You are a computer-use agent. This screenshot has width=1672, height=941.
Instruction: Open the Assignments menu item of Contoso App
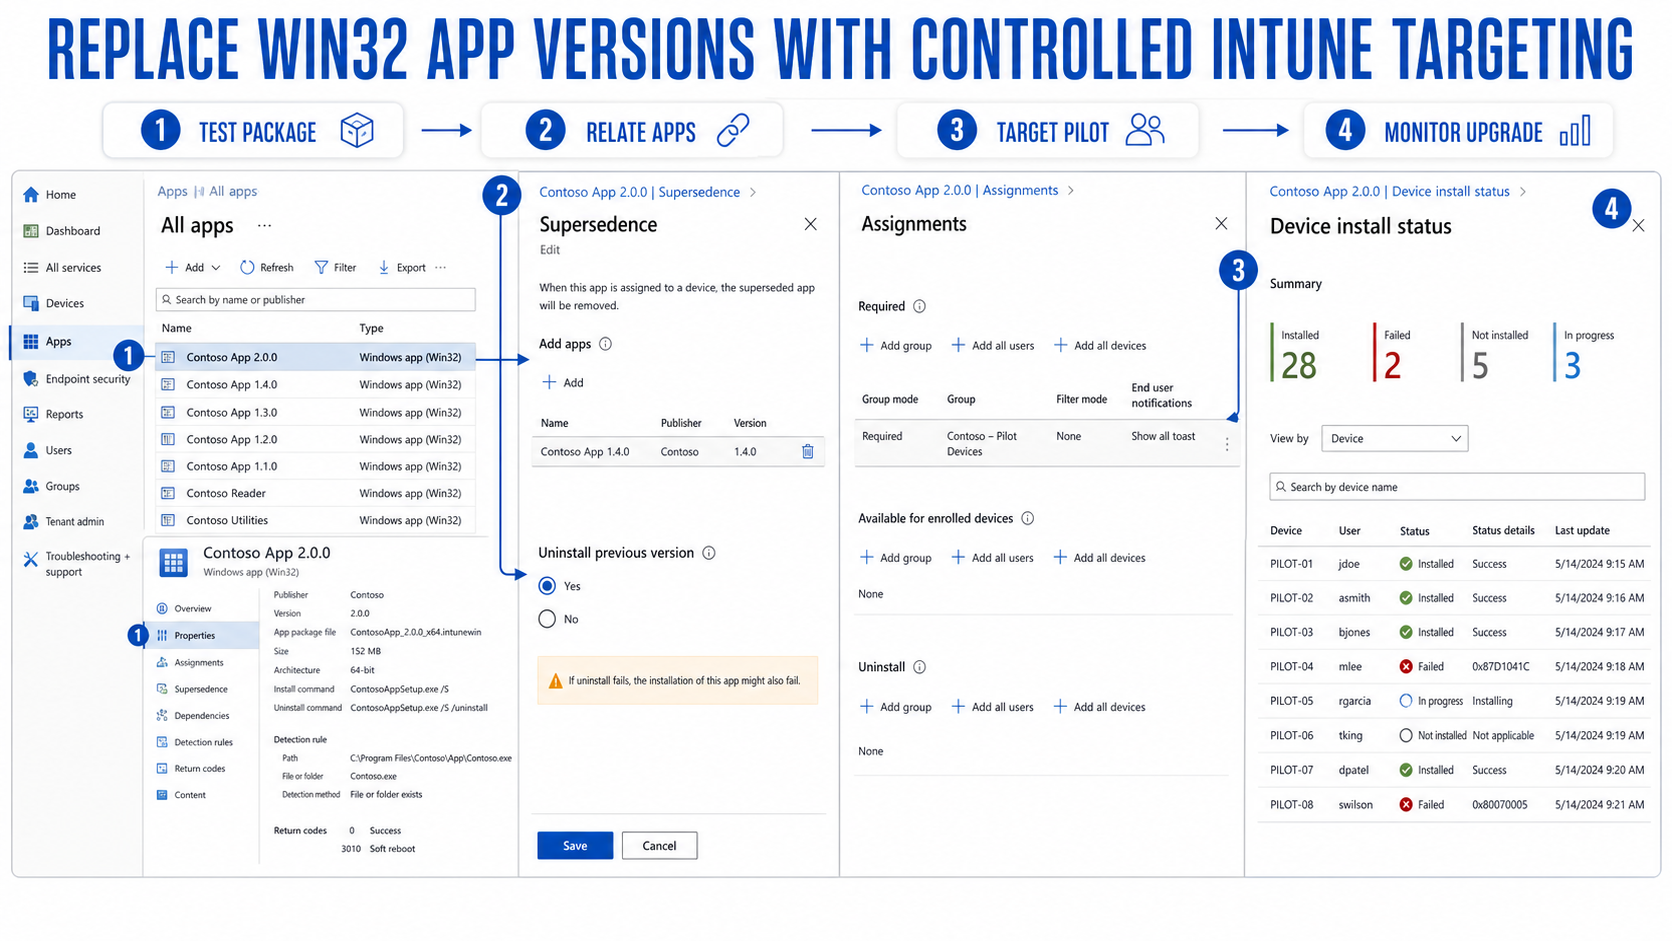click(190, 662)
